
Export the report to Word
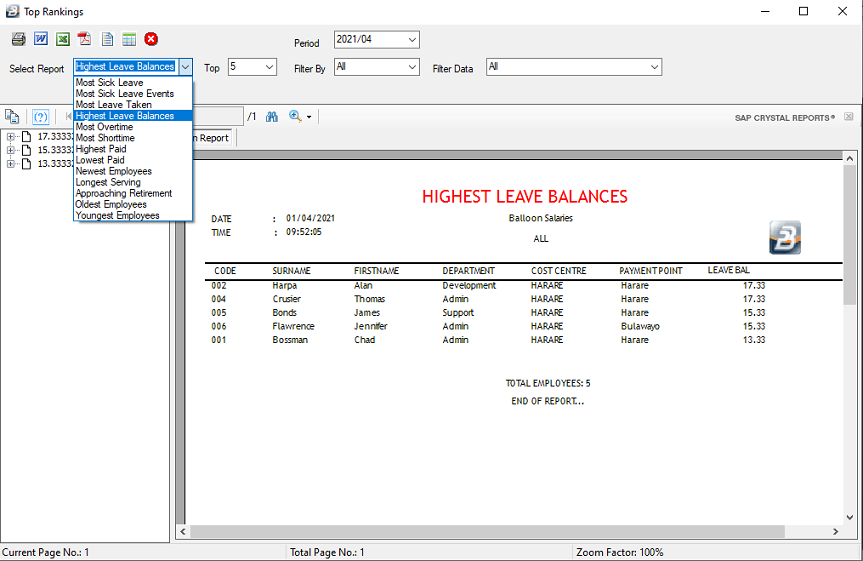[41, 39]
